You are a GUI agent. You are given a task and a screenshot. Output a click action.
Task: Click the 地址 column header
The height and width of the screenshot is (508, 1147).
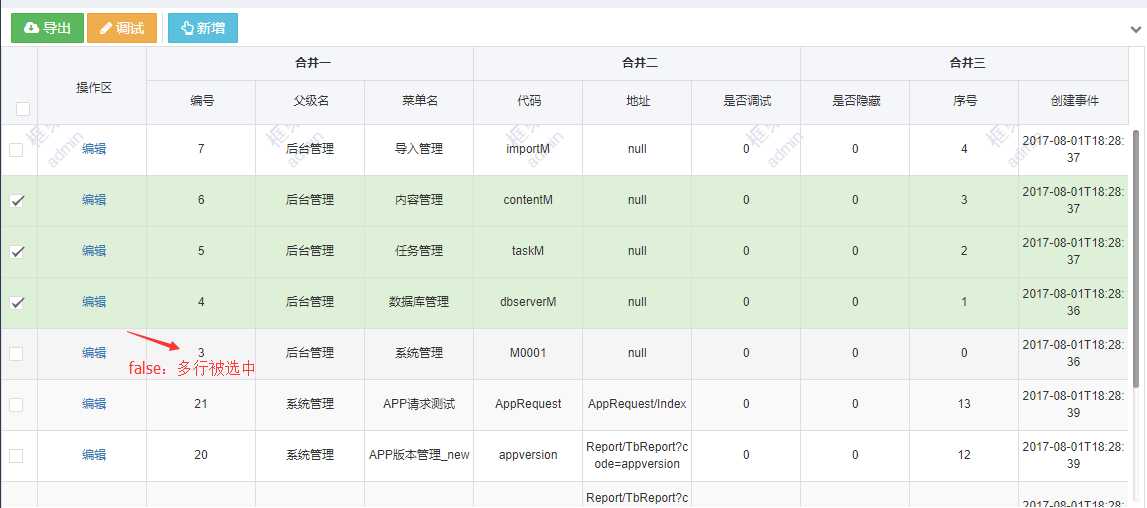pyautogui.click(x=637, y=102)
